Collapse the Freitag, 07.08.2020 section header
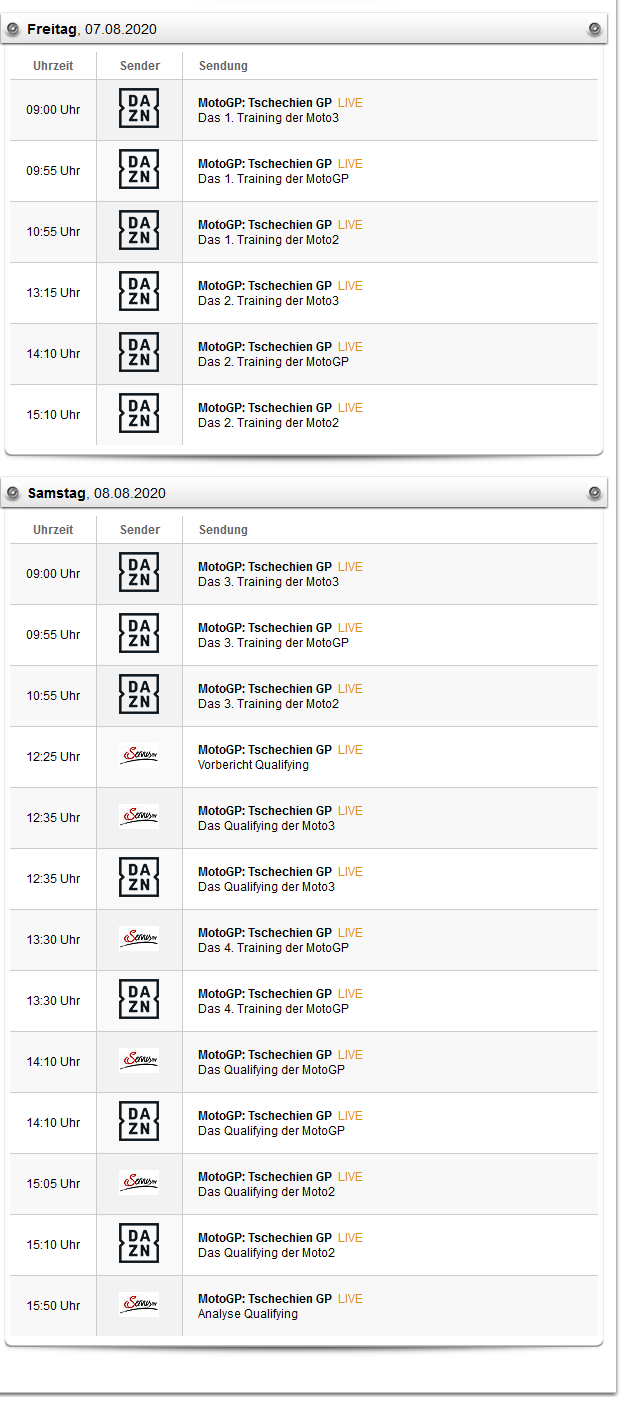Image resolution: width=624 pixels, height=1410 pixels. coord(92,30)
